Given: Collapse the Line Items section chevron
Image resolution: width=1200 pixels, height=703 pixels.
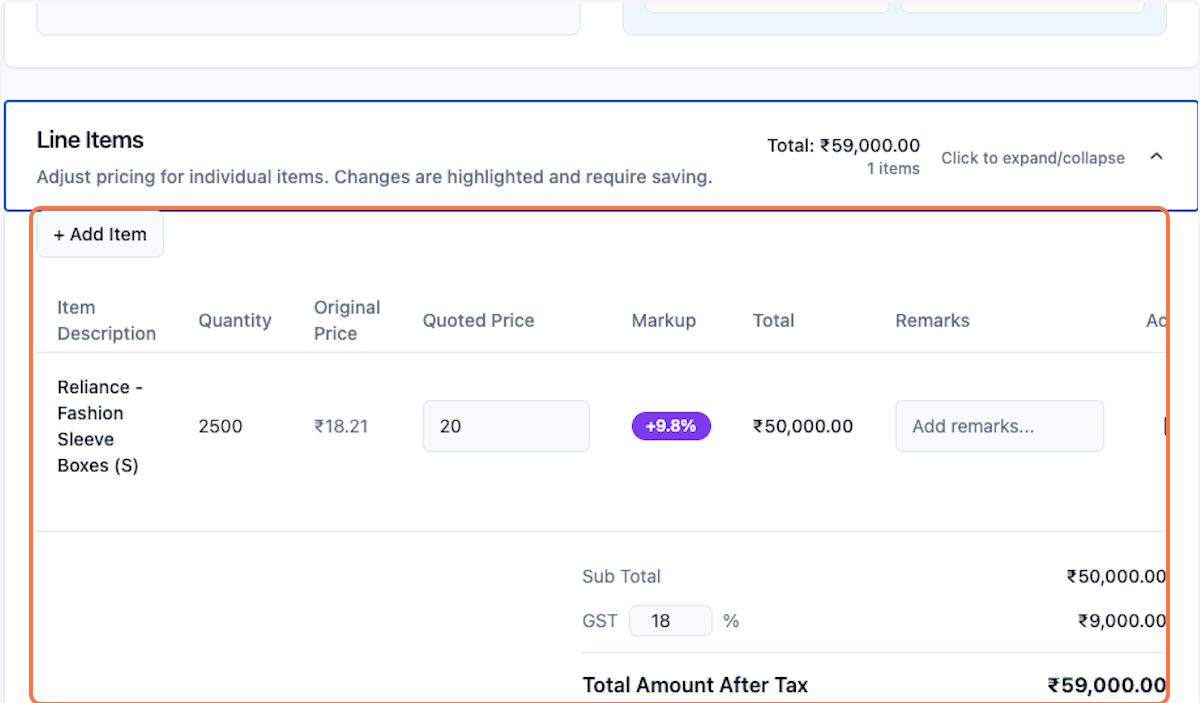Looking at the screenshot, I should pos(1156,157).
